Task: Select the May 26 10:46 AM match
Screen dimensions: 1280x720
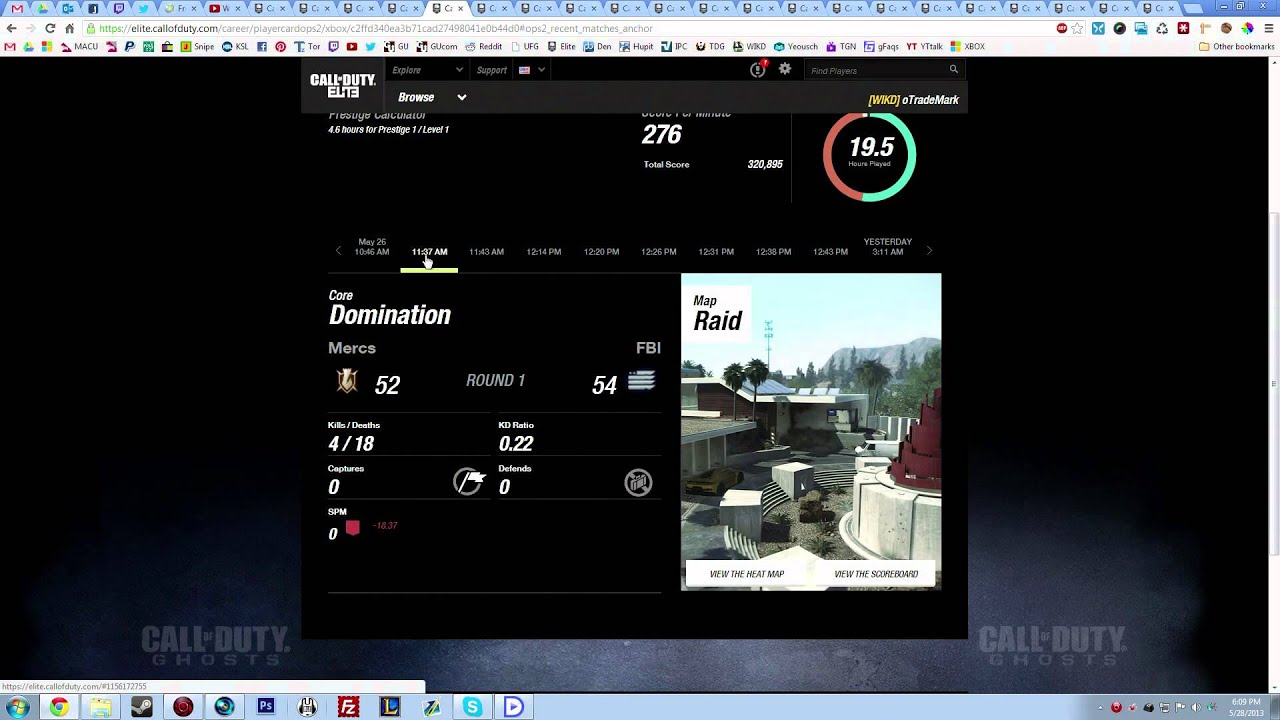Action: (372, 247)
